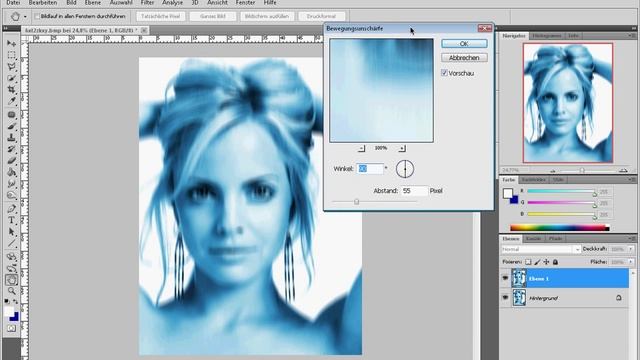The height and width of the screenshot is (360, 640).
Task: Select the Type tool
Action: pos(11,220)
